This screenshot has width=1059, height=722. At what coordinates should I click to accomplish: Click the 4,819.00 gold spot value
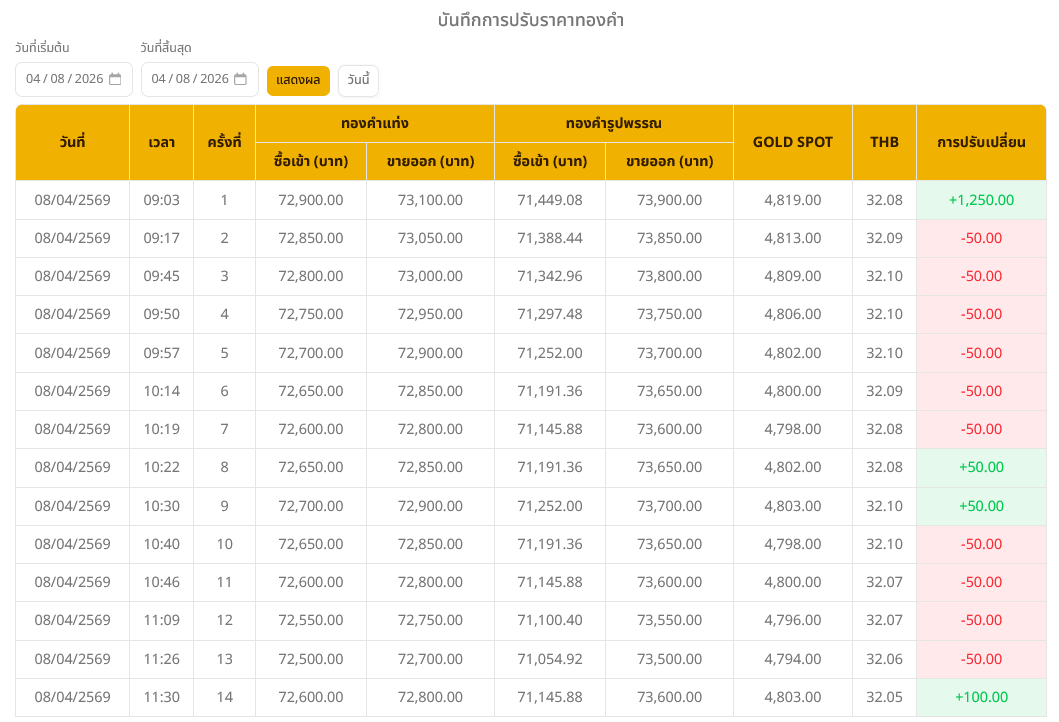click(792, 200)
